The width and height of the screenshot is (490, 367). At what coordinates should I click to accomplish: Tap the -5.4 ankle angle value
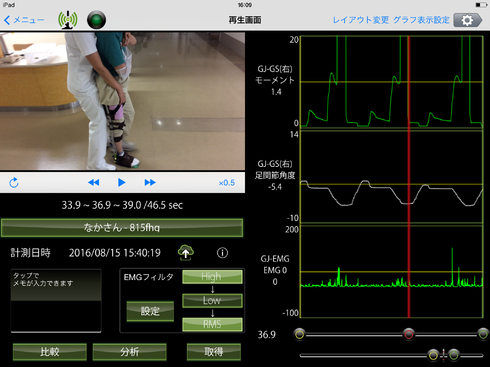tap(275, 187)
